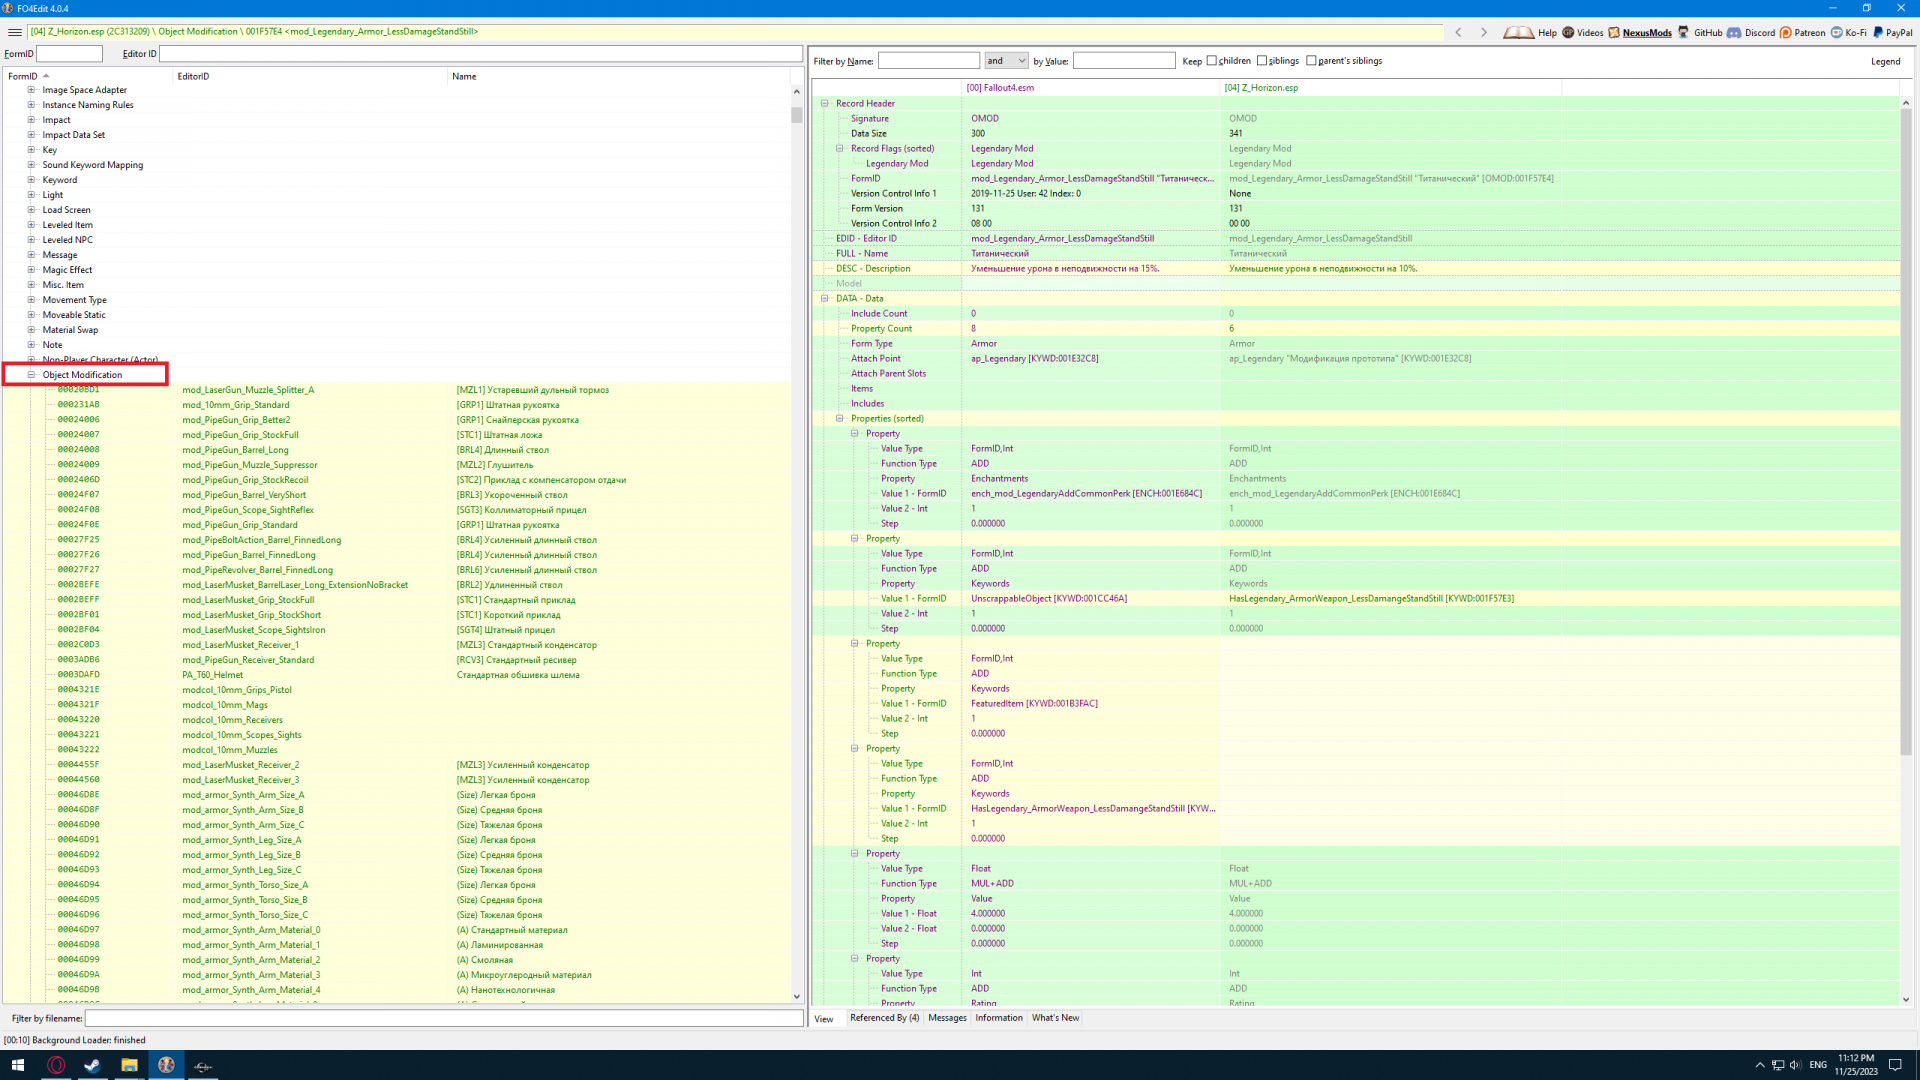Toggle the Keep siblings checkbox
1920x1080 pixels.
pyautogui.click(x=1262, y=61)
